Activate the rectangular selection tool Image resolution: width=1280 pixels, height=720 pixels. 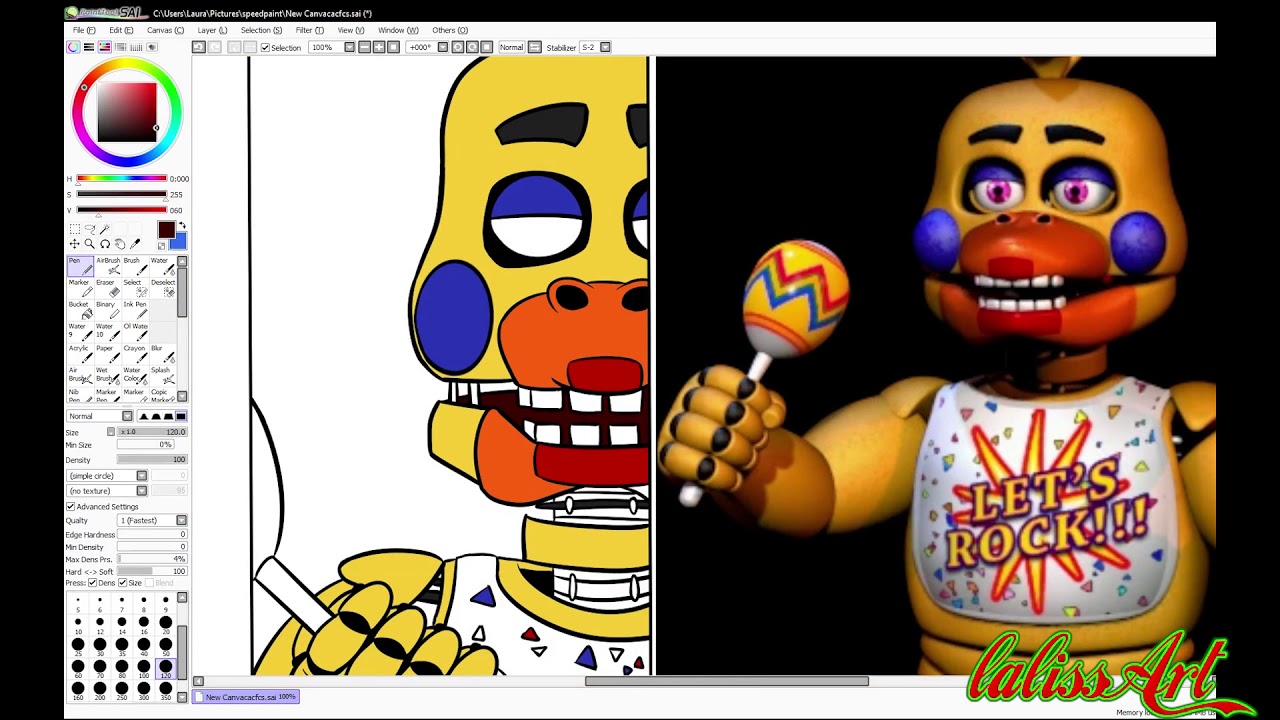point(74,229)
